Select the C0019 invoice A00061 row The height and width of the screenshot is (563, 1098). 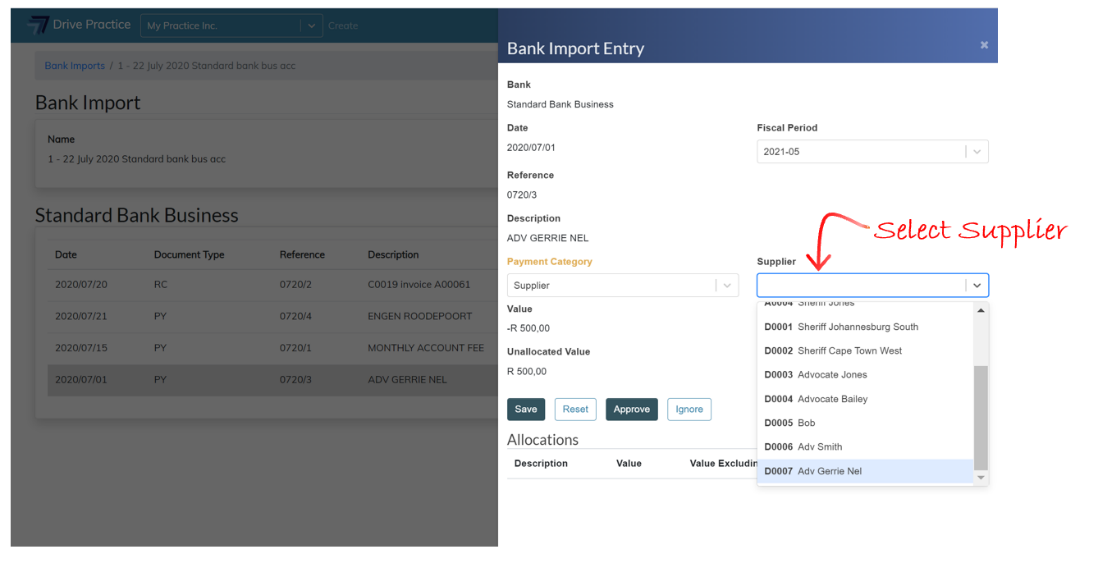[x=272, y=285]
